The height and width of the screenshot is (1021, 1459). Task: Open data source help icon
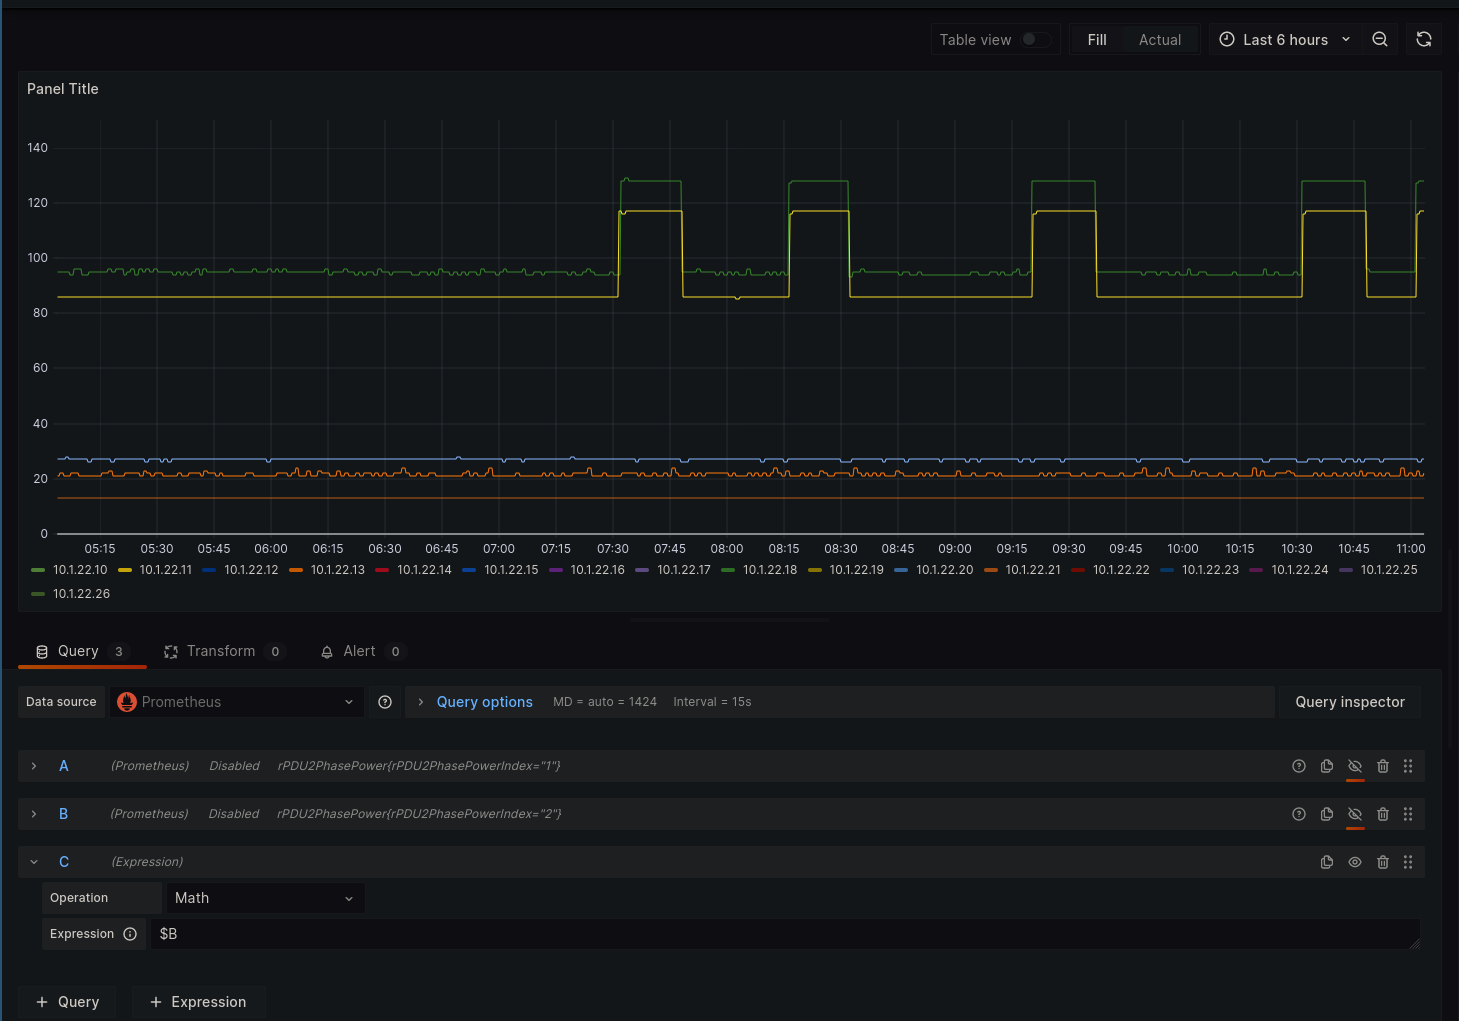[x=385, y=702]
